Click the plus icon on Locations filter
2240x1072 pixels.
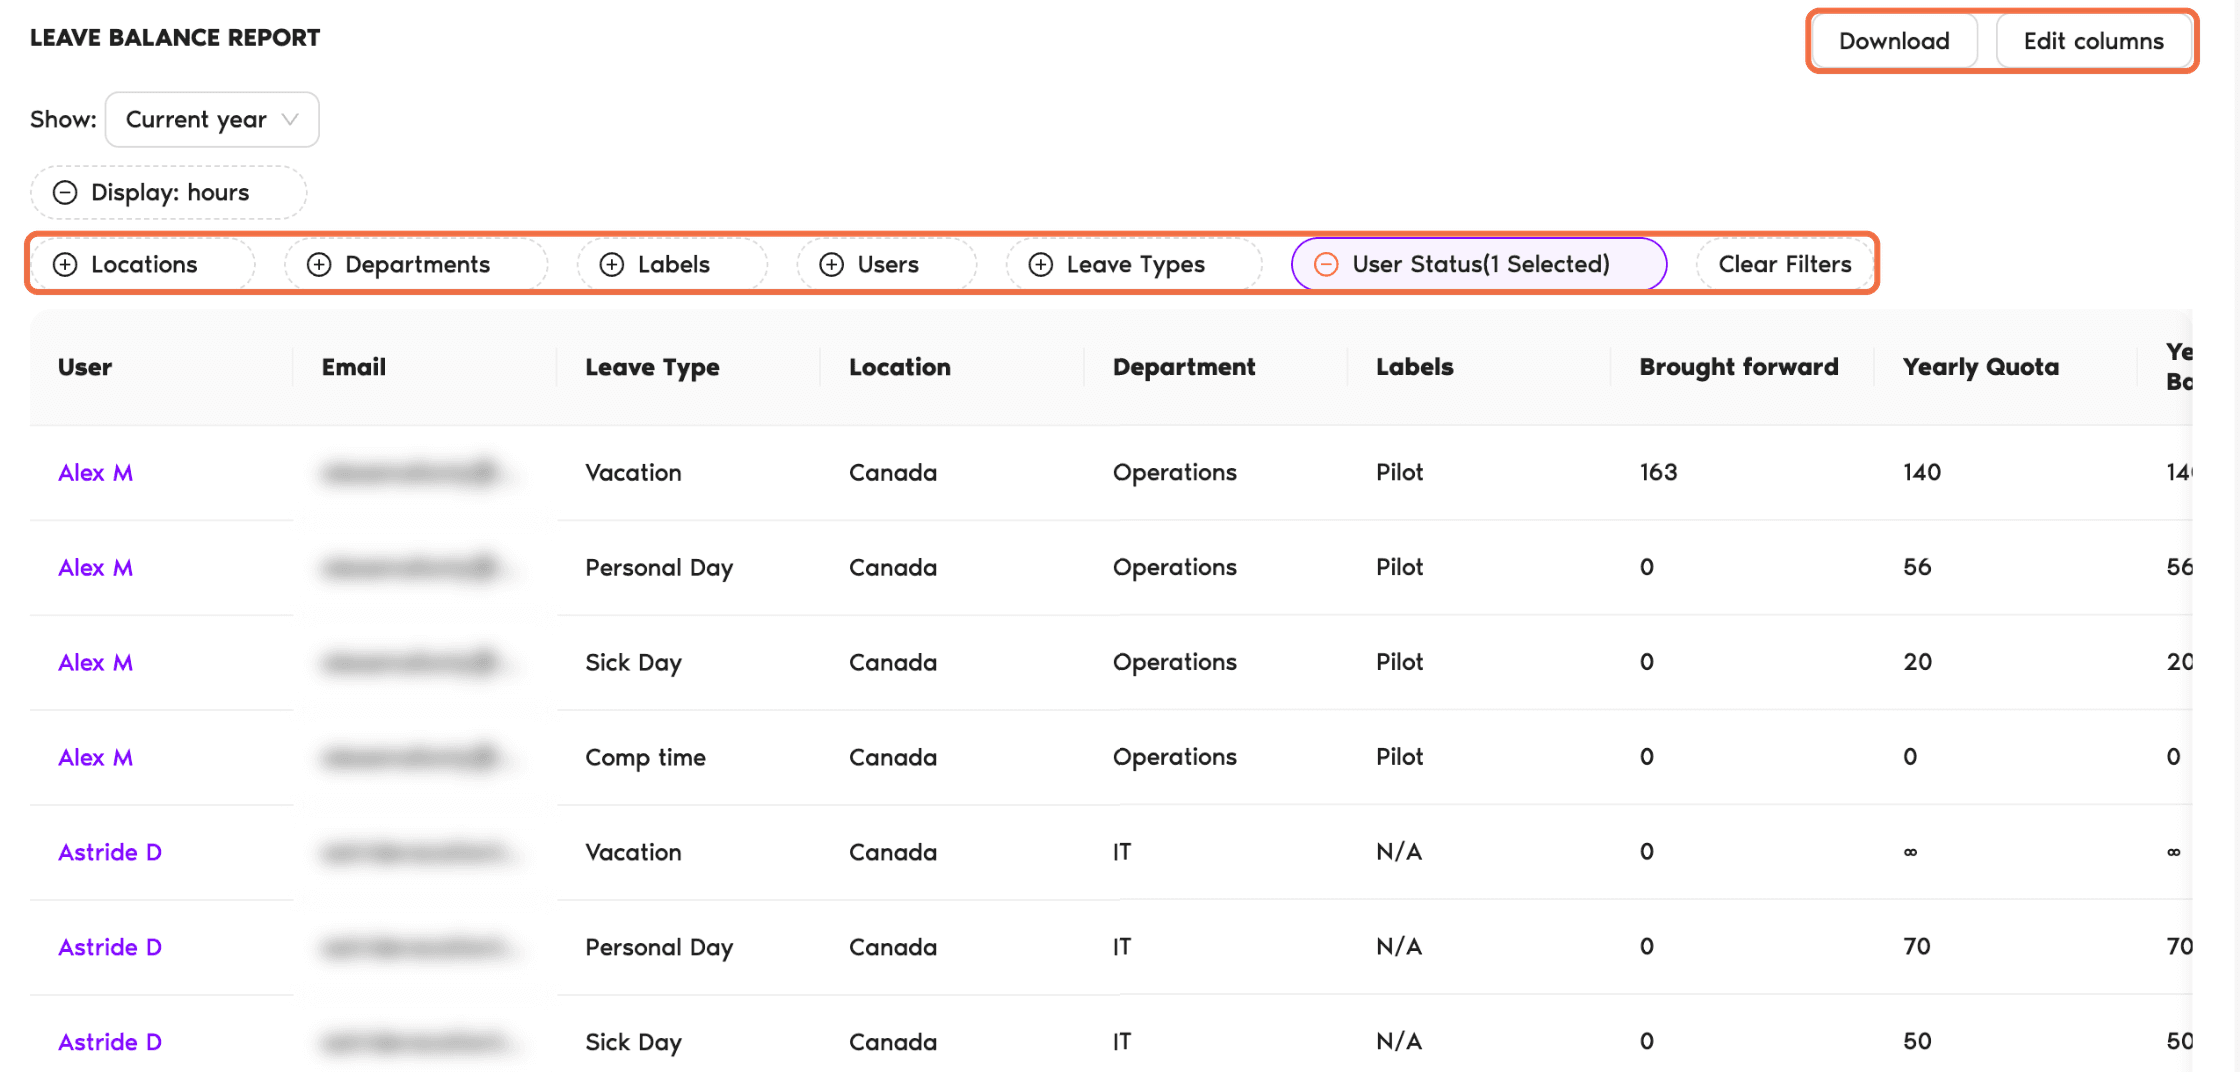click(65, 264)
